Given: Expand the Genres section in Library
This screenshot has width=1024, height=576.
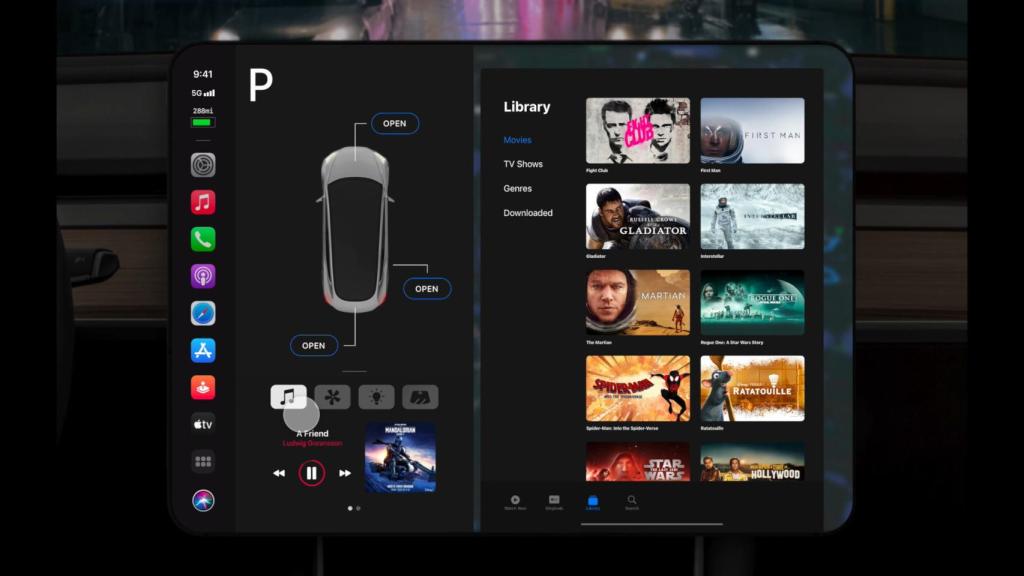Looking at the screenshot, I should click(x=517, y=188).
